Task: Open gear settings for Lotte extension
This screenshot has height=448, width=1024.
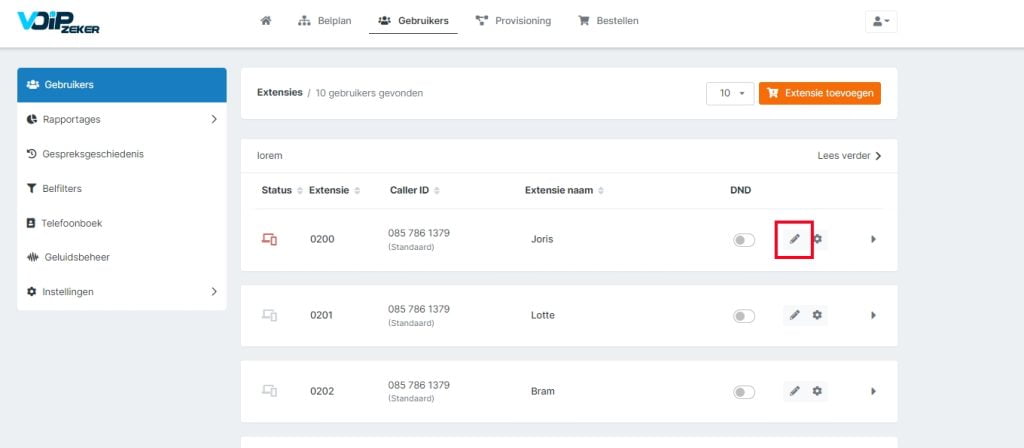Action: click(817, 315)
